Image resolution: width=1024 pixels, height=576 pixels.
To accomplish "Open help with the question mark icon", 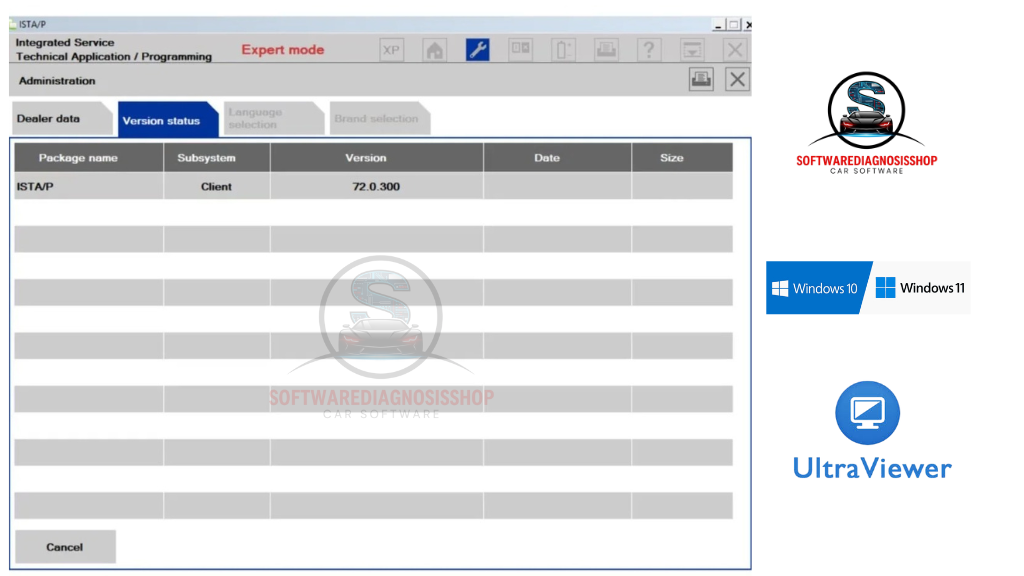I will pos(649,50).
